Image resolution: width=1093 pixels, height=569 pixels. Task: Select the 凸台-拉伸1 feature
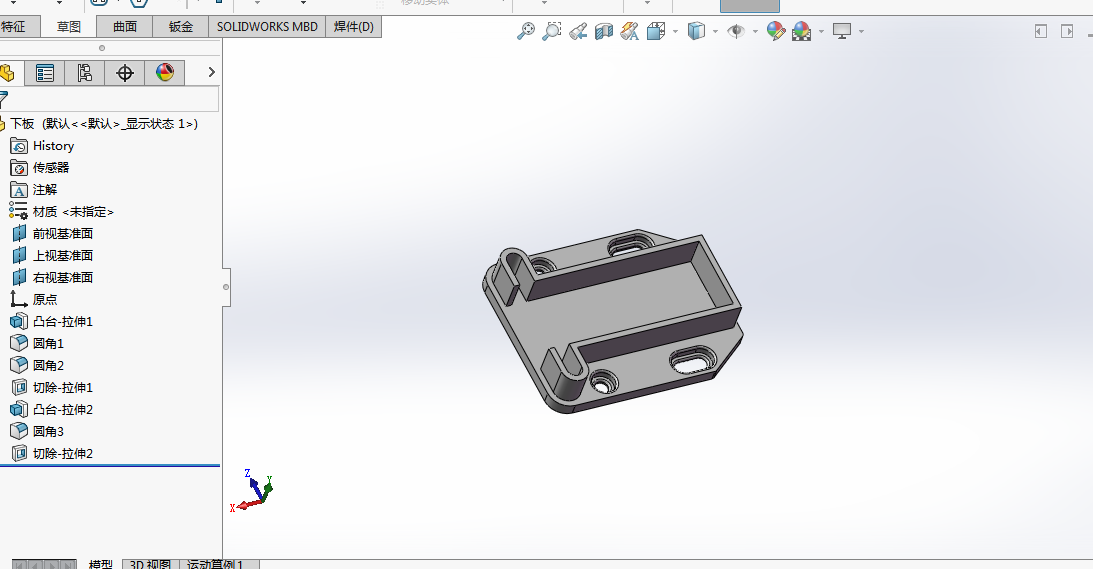click(63, 321)
